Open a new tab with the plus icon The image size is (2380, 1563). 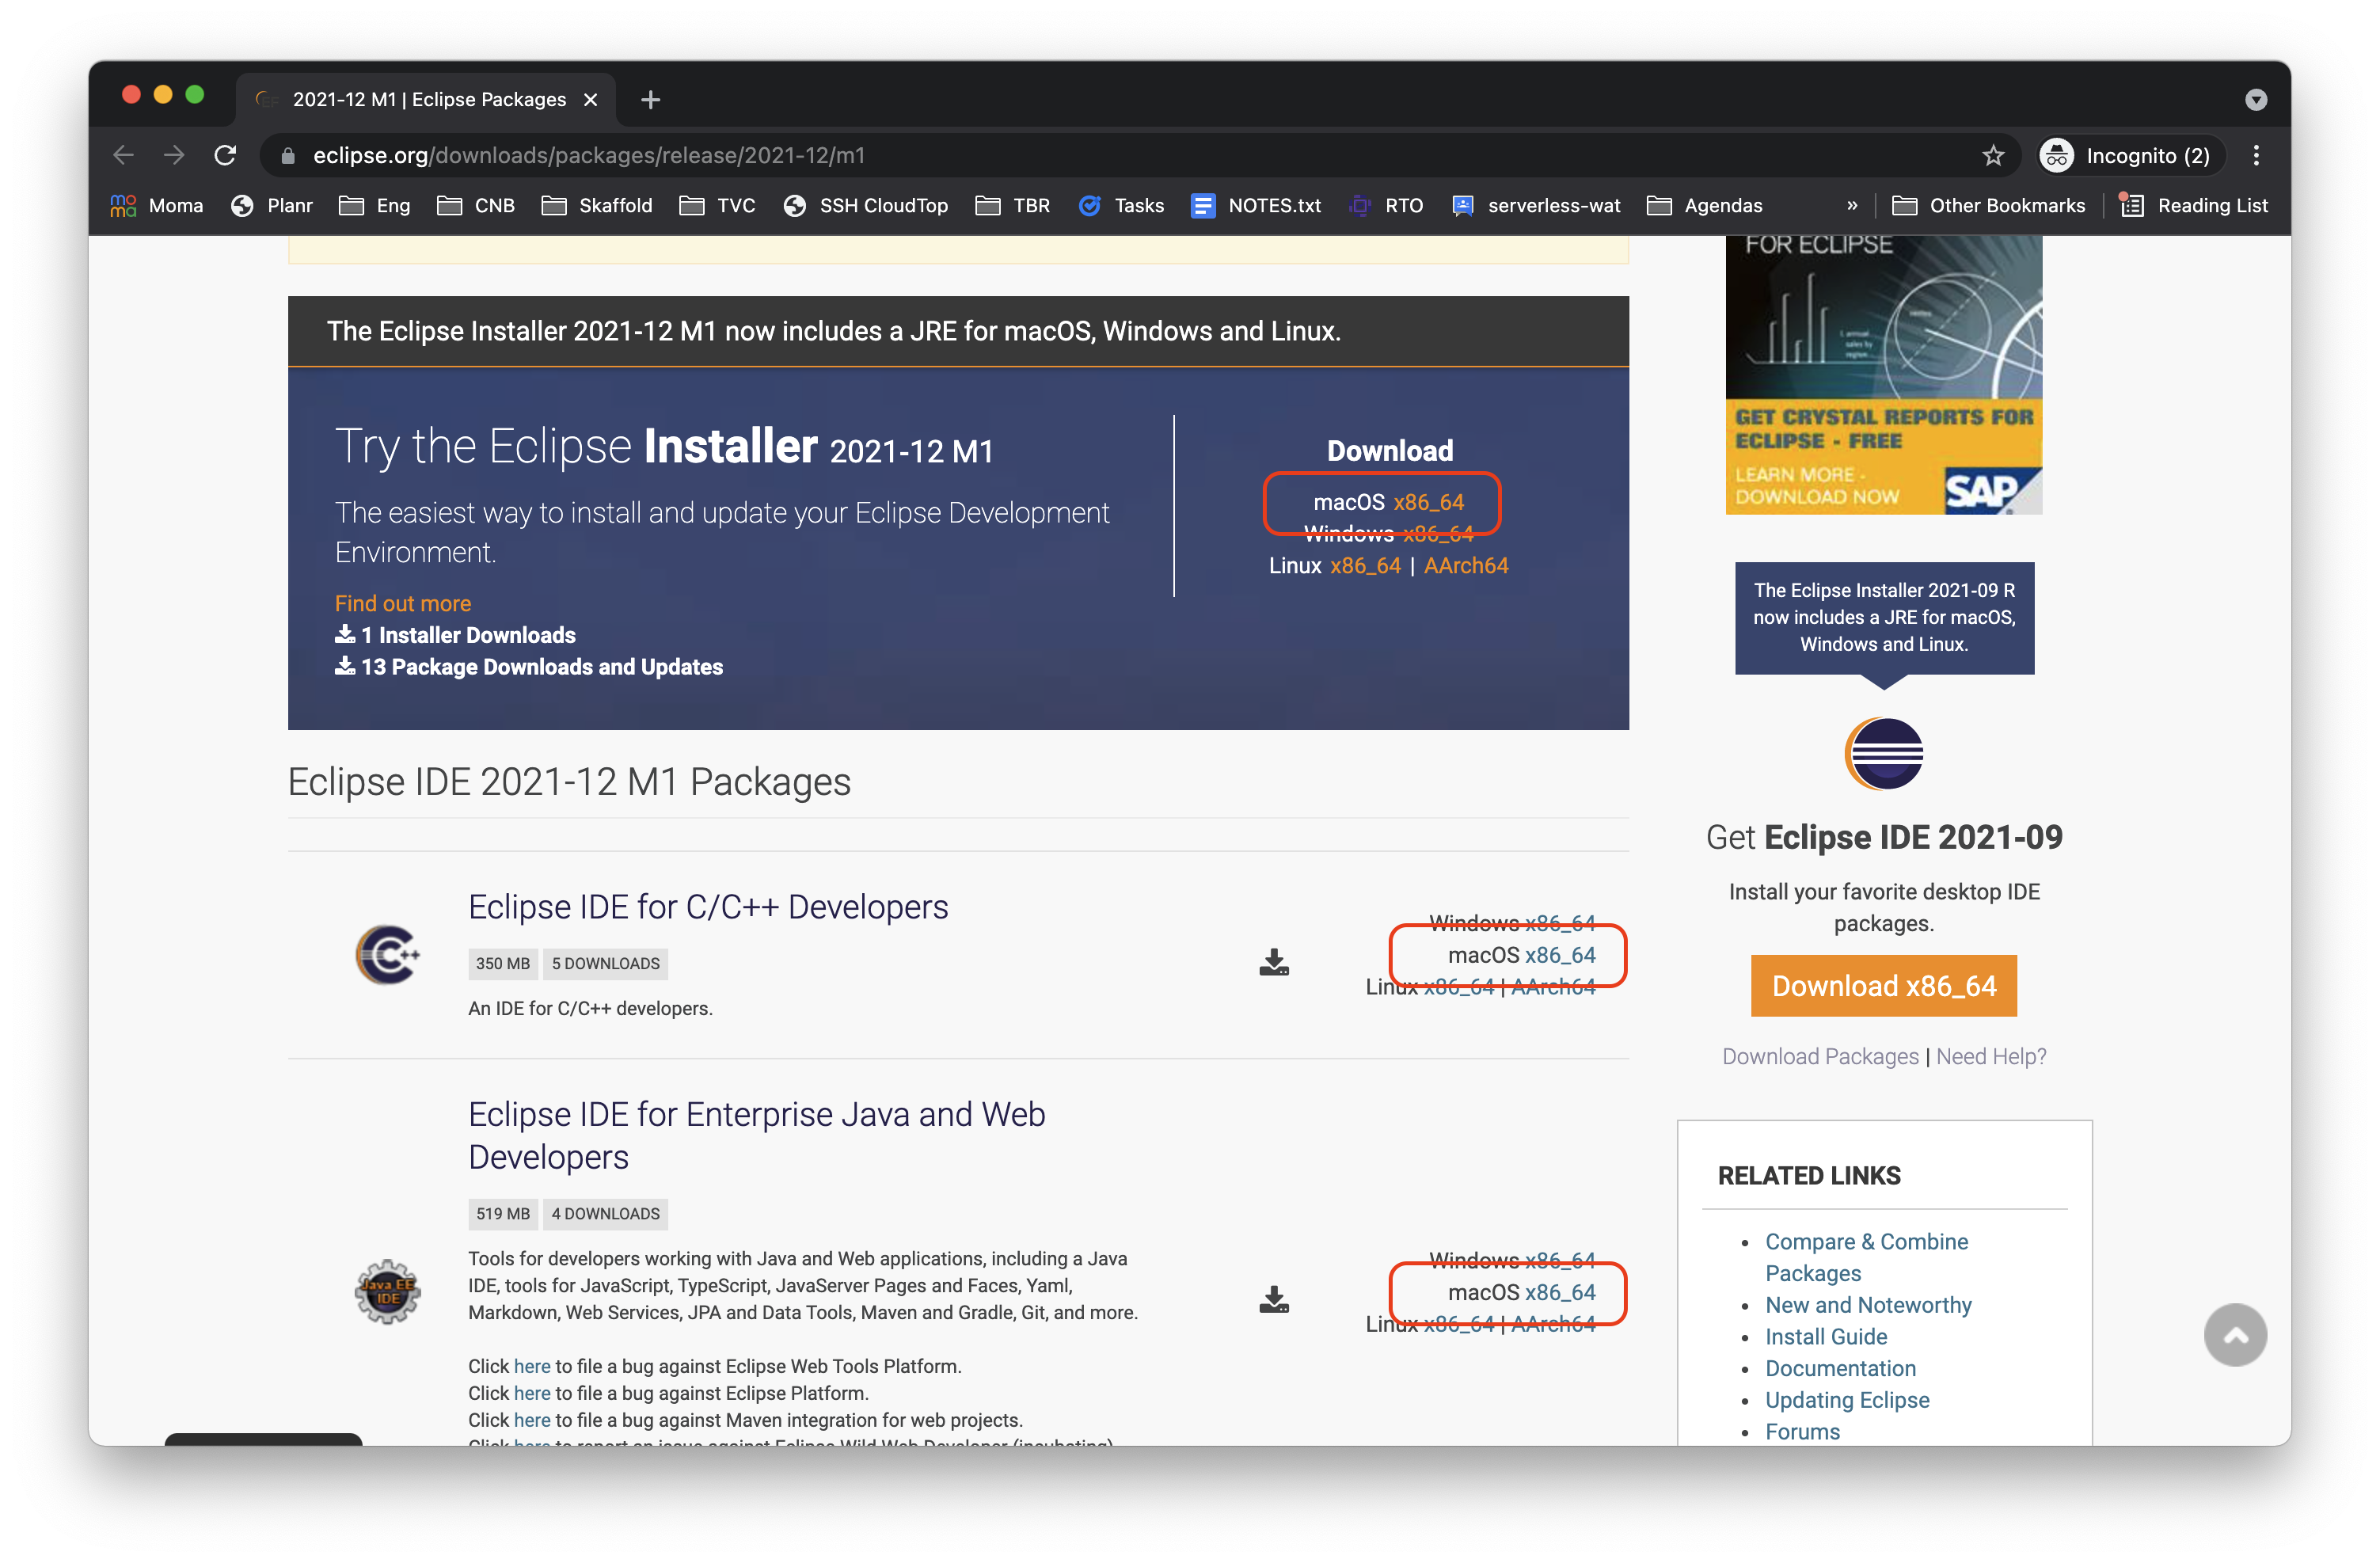pyautogui.click(x=650, y=99)
